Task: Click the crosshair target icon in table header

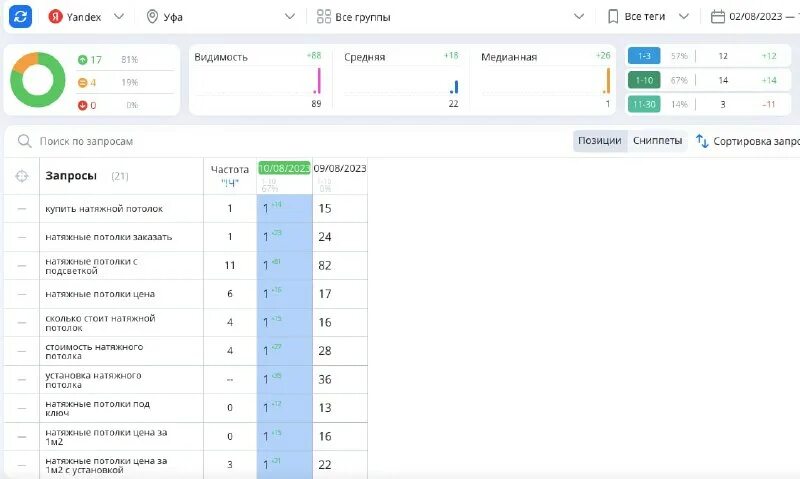Action: click(21, 176)
